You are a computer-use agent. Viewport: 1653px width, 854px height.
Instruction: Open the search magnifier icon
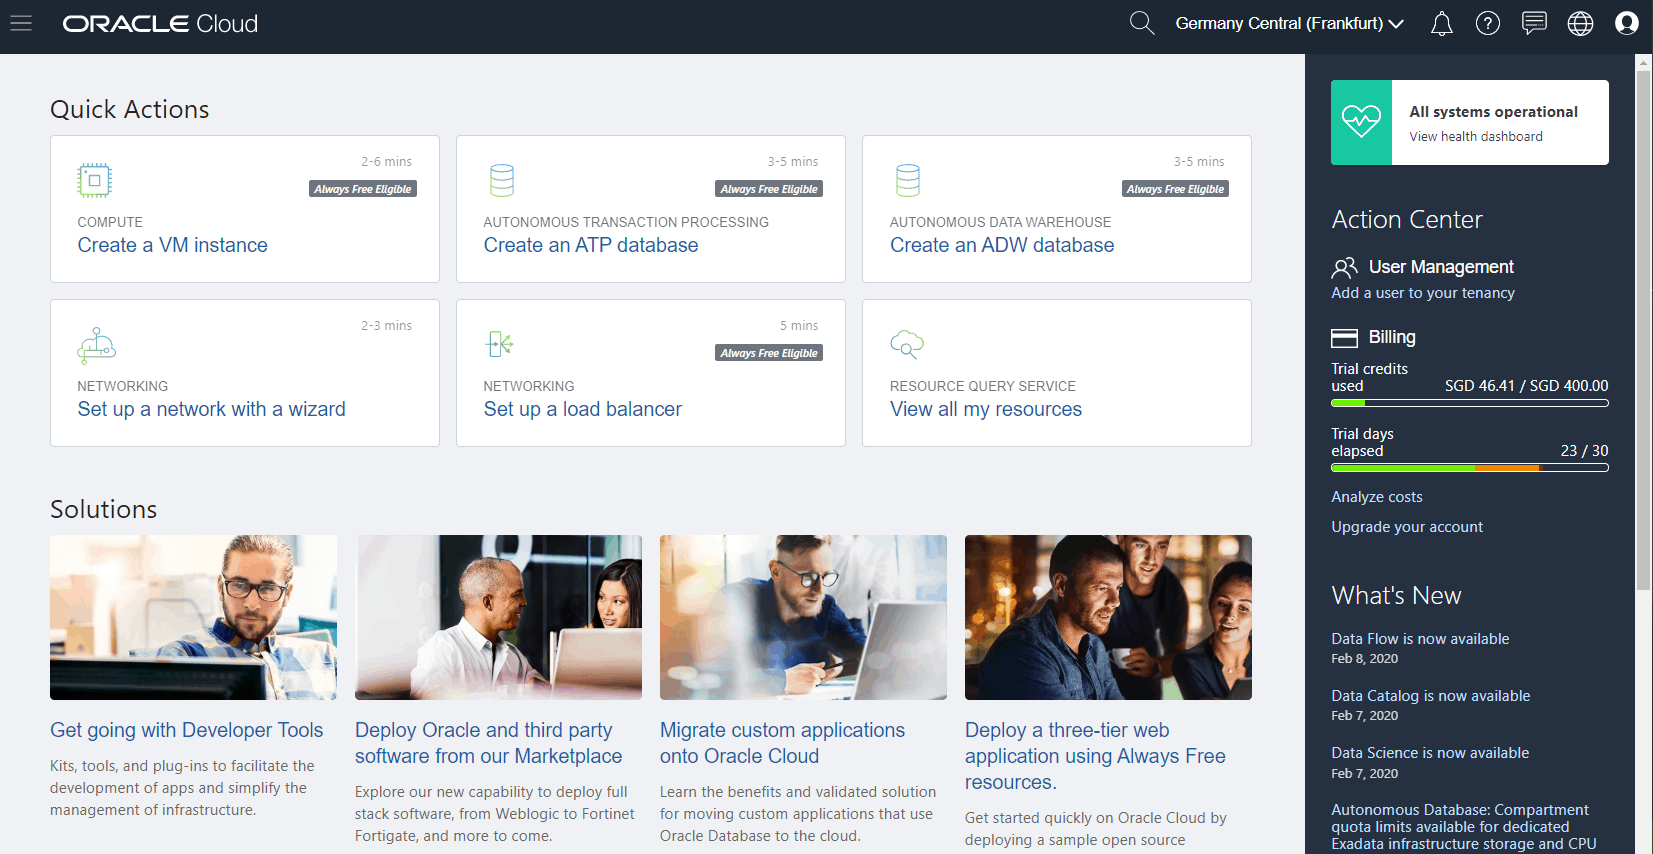(1142, 23)
